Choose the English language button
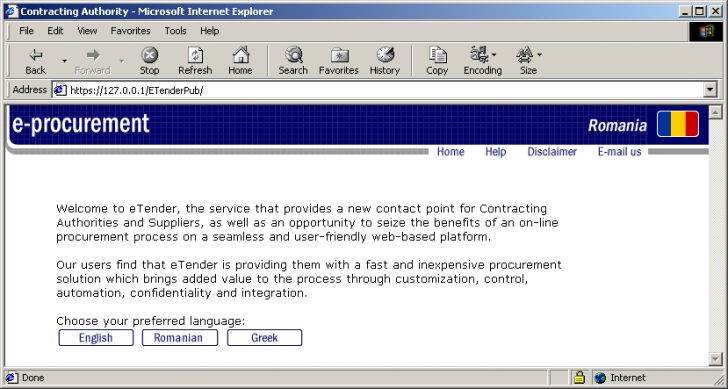 click(96, 337)
